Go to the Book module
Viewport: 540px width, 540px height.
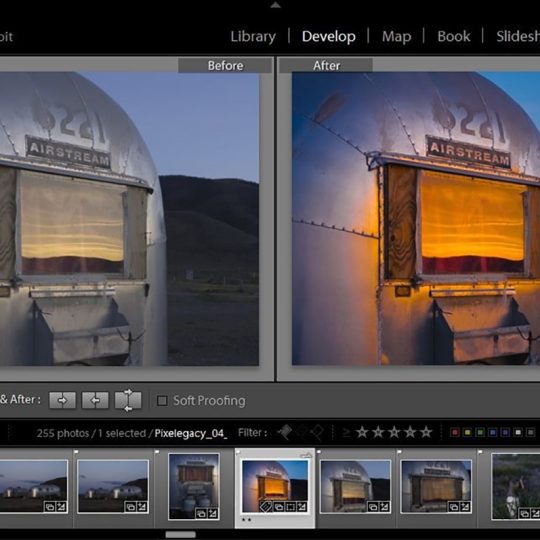[x=454, y=37]
